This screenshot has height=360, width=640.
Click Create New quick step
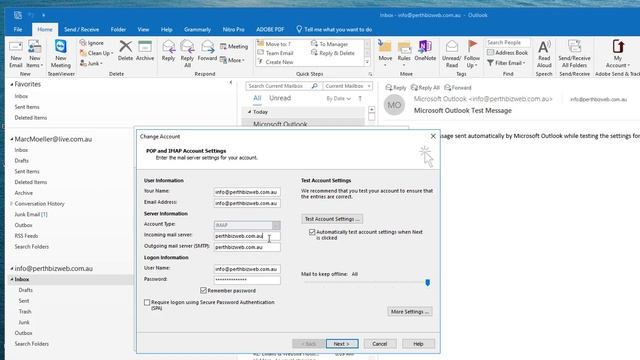pos(276,62)
